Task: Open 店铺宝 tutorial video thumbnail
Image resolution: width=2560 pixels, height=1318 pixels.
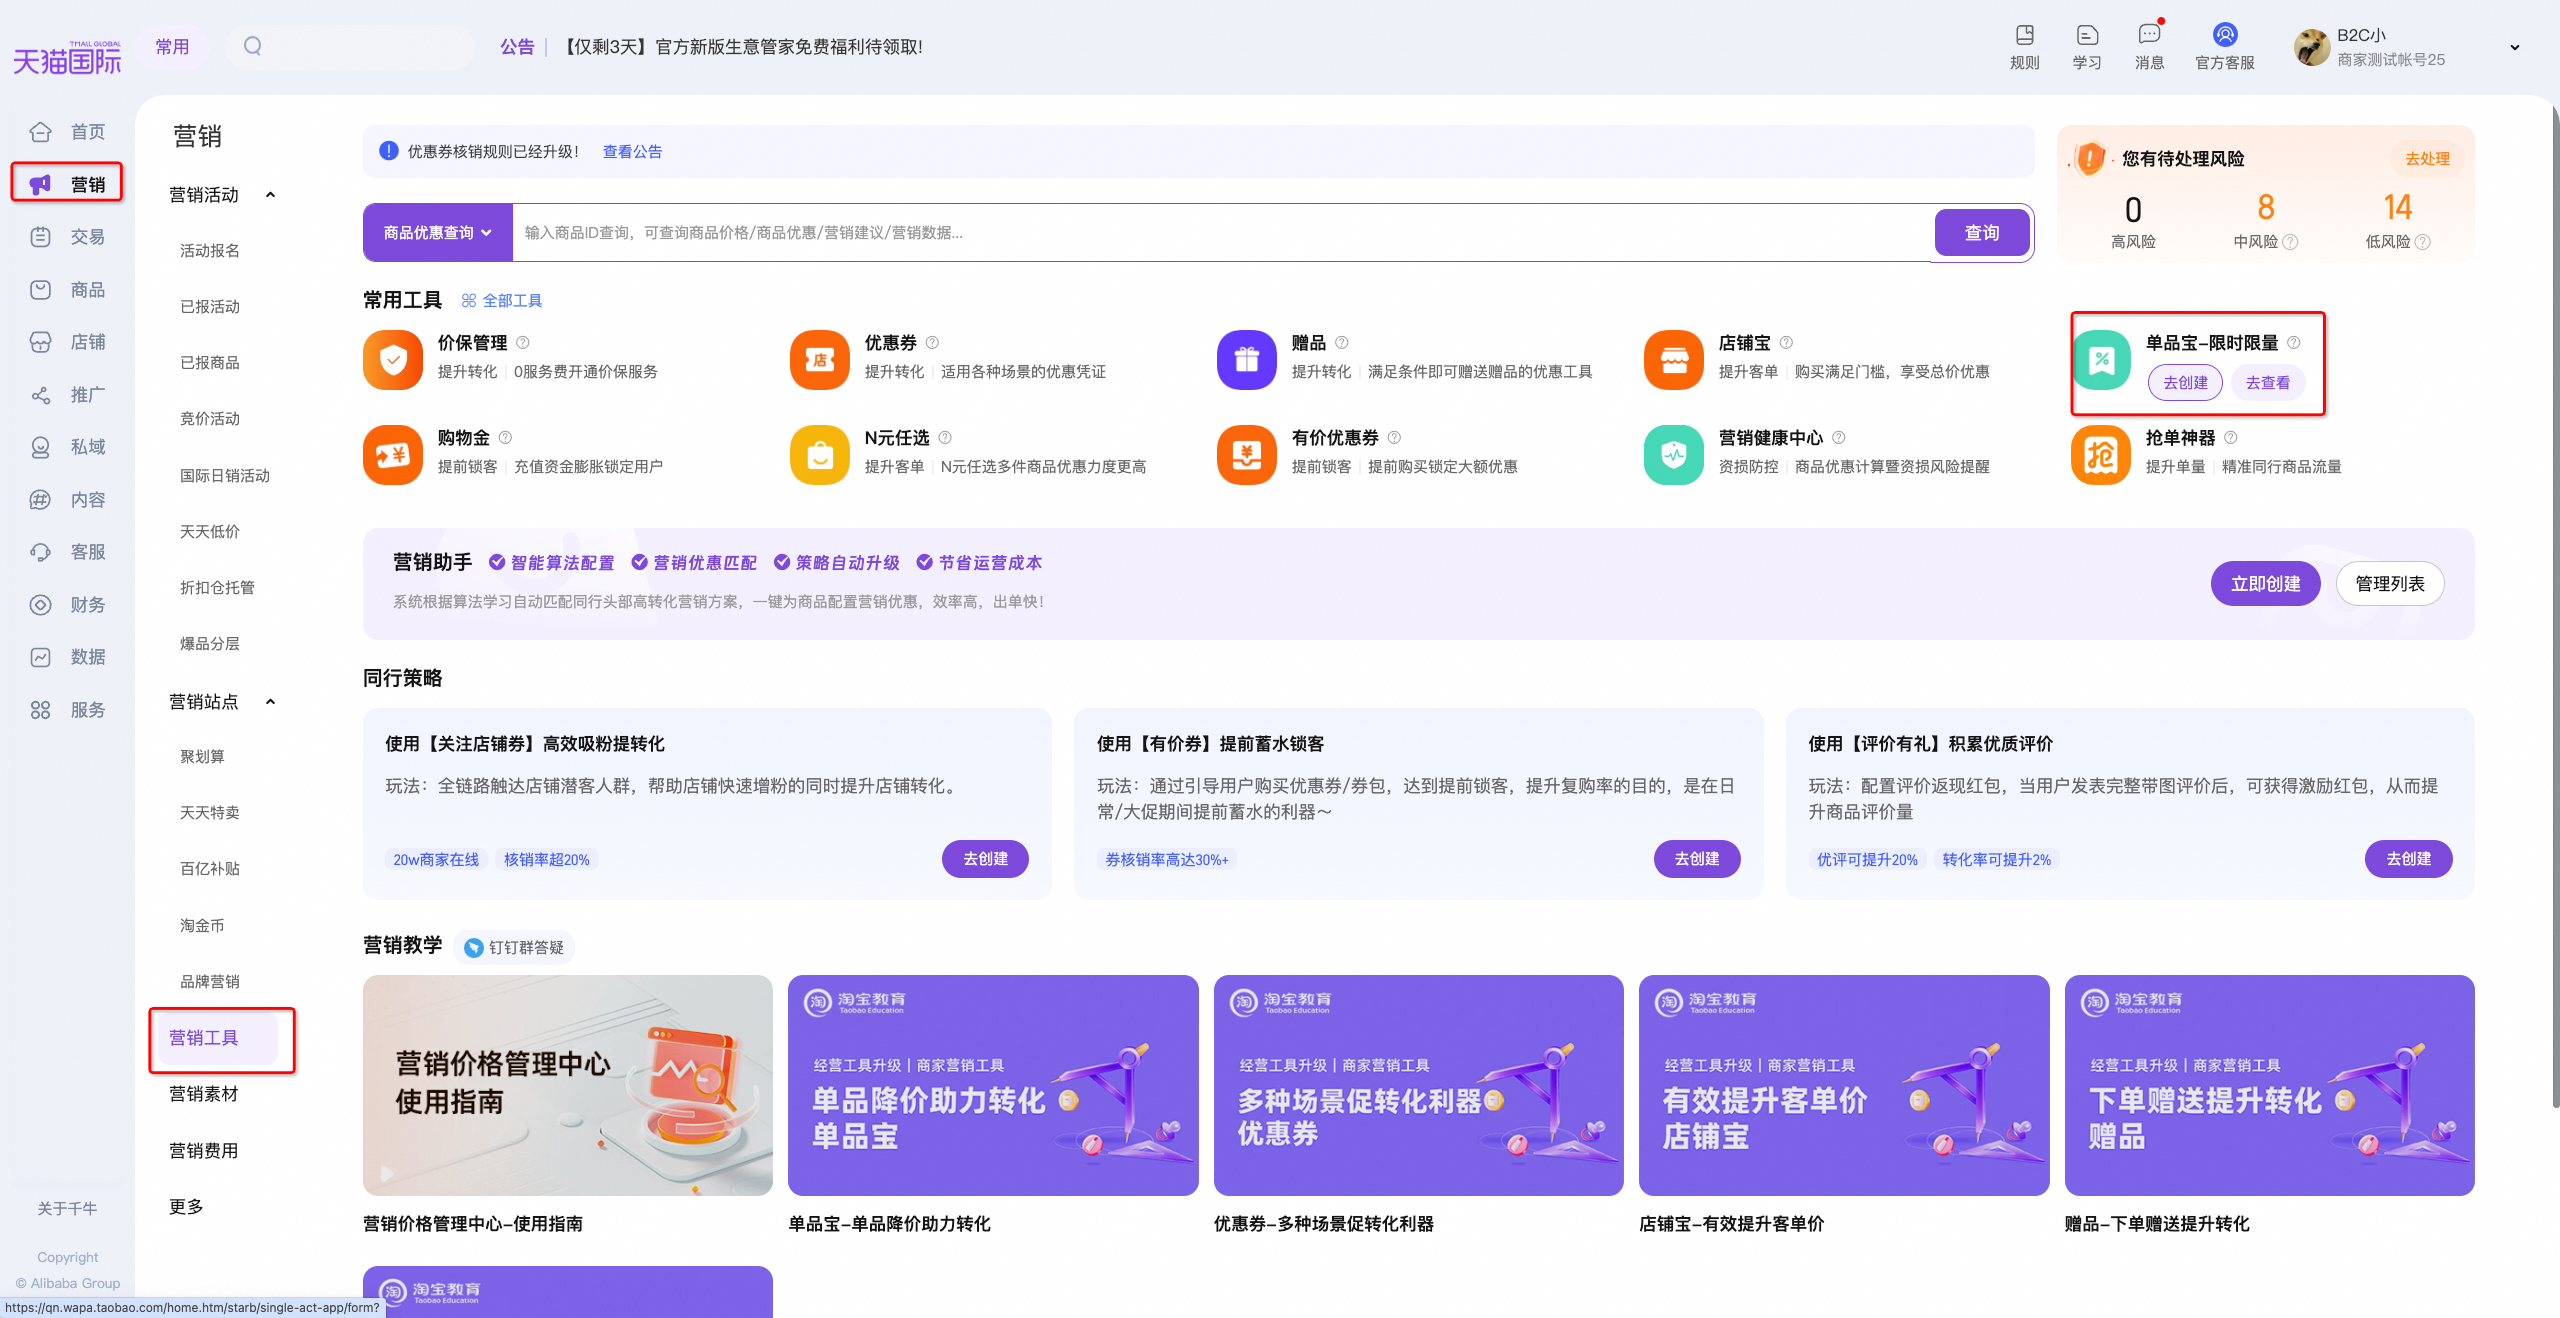Action: point(1844,1085)
